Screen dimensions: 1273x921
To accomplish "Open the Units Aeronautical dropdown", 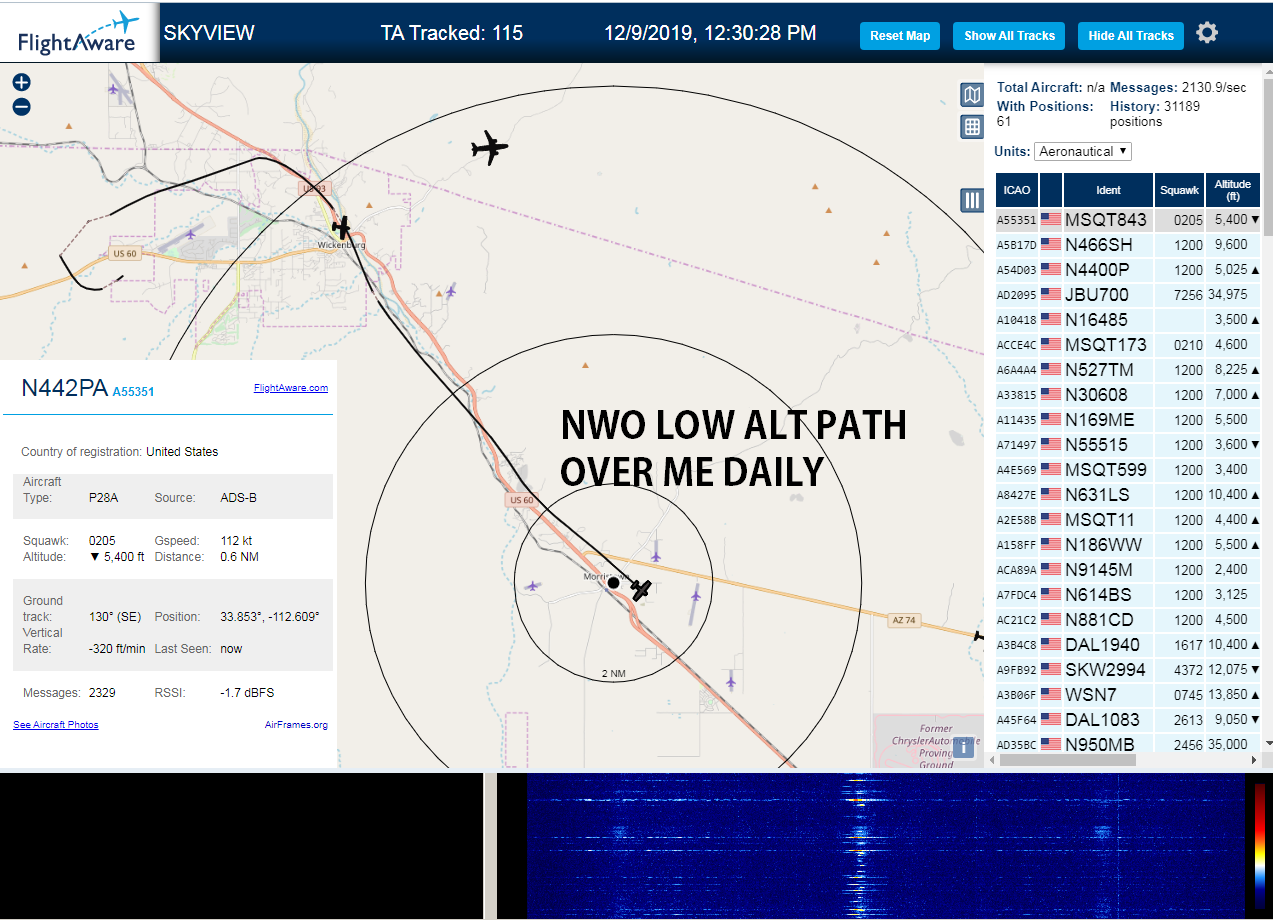I will (1083, 151).
